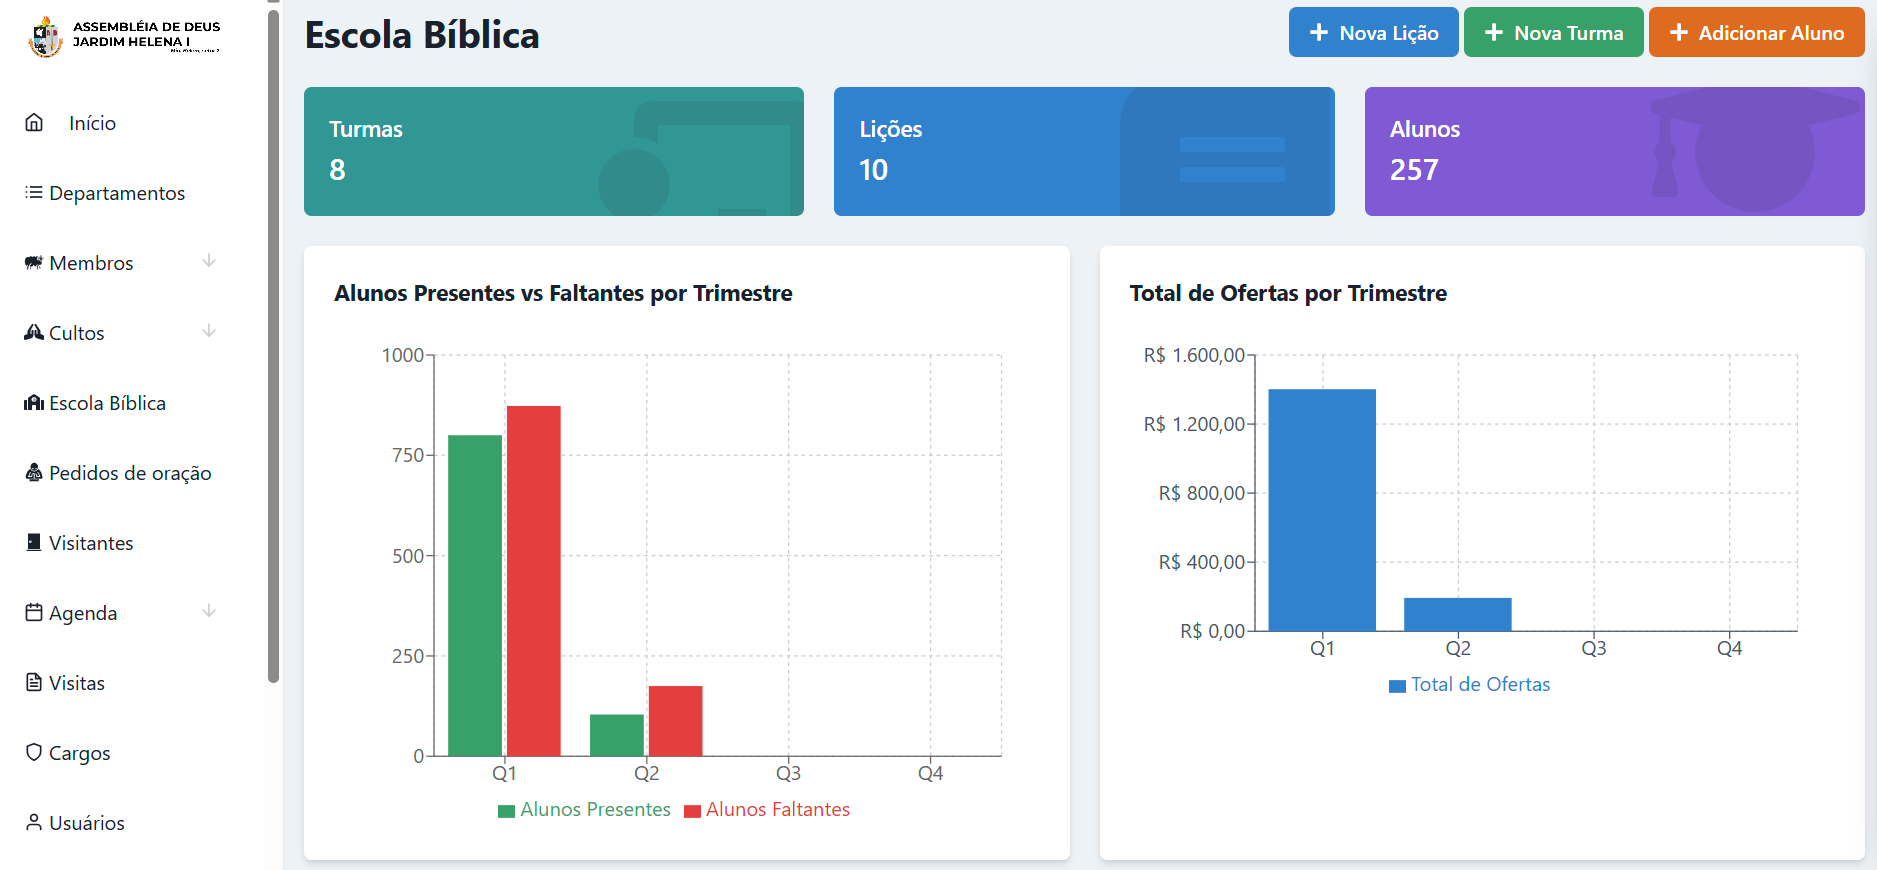The height and width of the screenshot is (870, 1877).
Task: Click the Cargos shield icon
Action: pyautogui.click(x=34, y=753)
